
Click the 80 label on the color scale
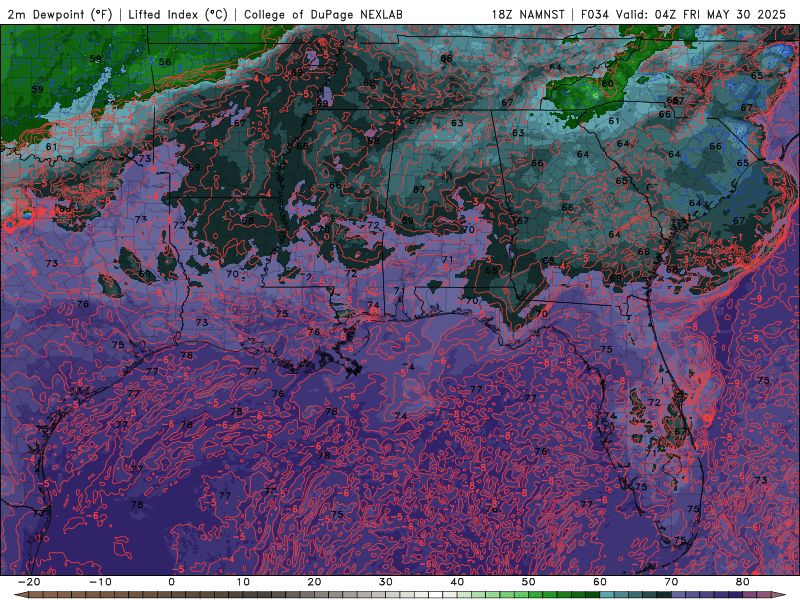pyautogui.click(x=743, y=582)
